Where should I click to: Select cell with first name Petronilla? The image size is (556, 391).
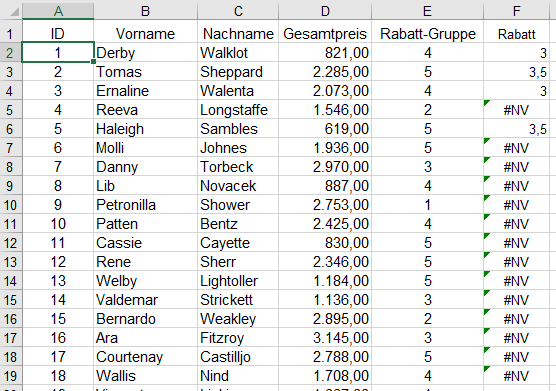[x=145, y=205]
